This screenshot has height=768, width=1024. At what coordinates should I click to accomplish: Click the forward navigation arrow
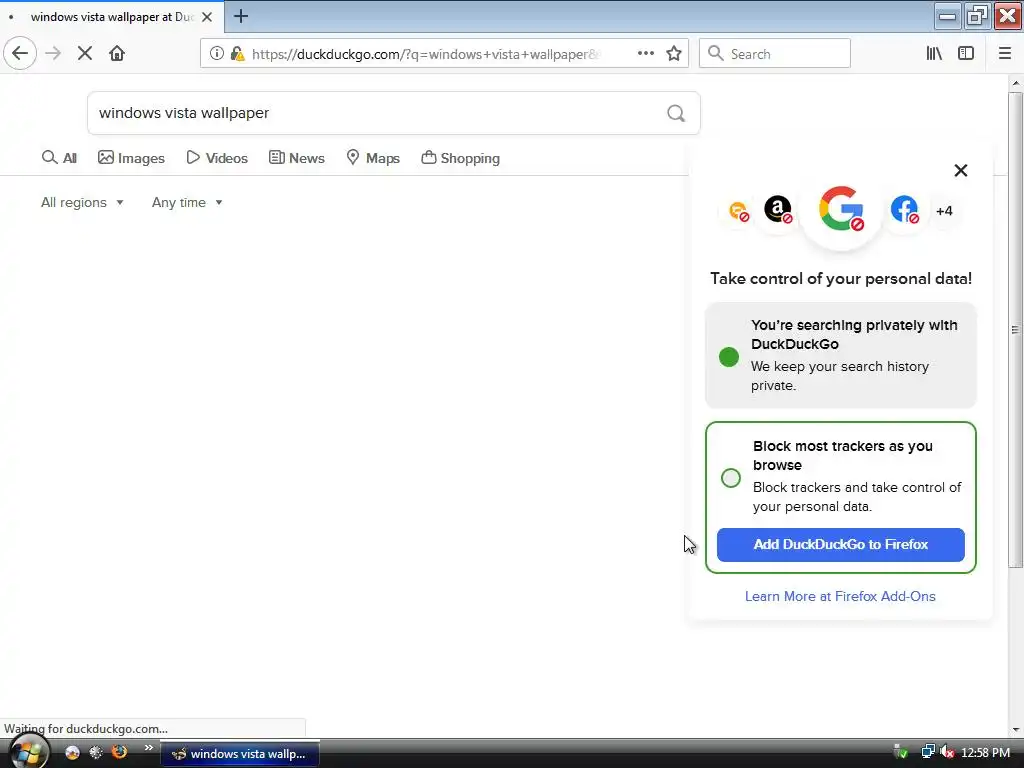coord(53,53)
